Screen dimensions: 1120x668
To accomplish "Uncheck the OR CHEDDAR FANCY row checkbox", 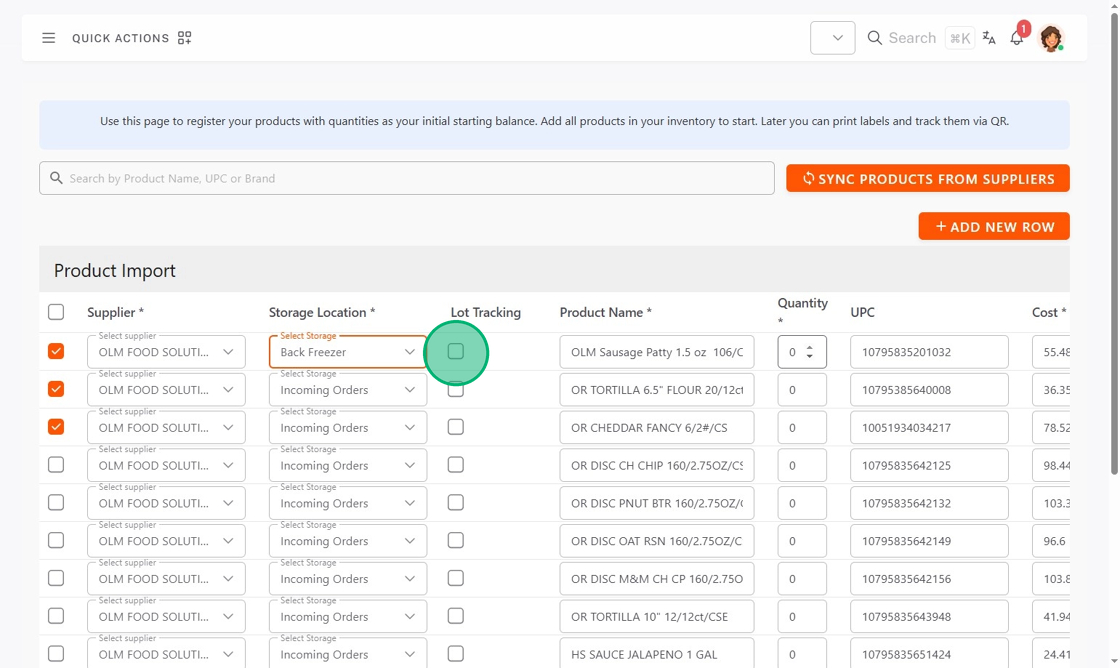I will tap(56, 427).
